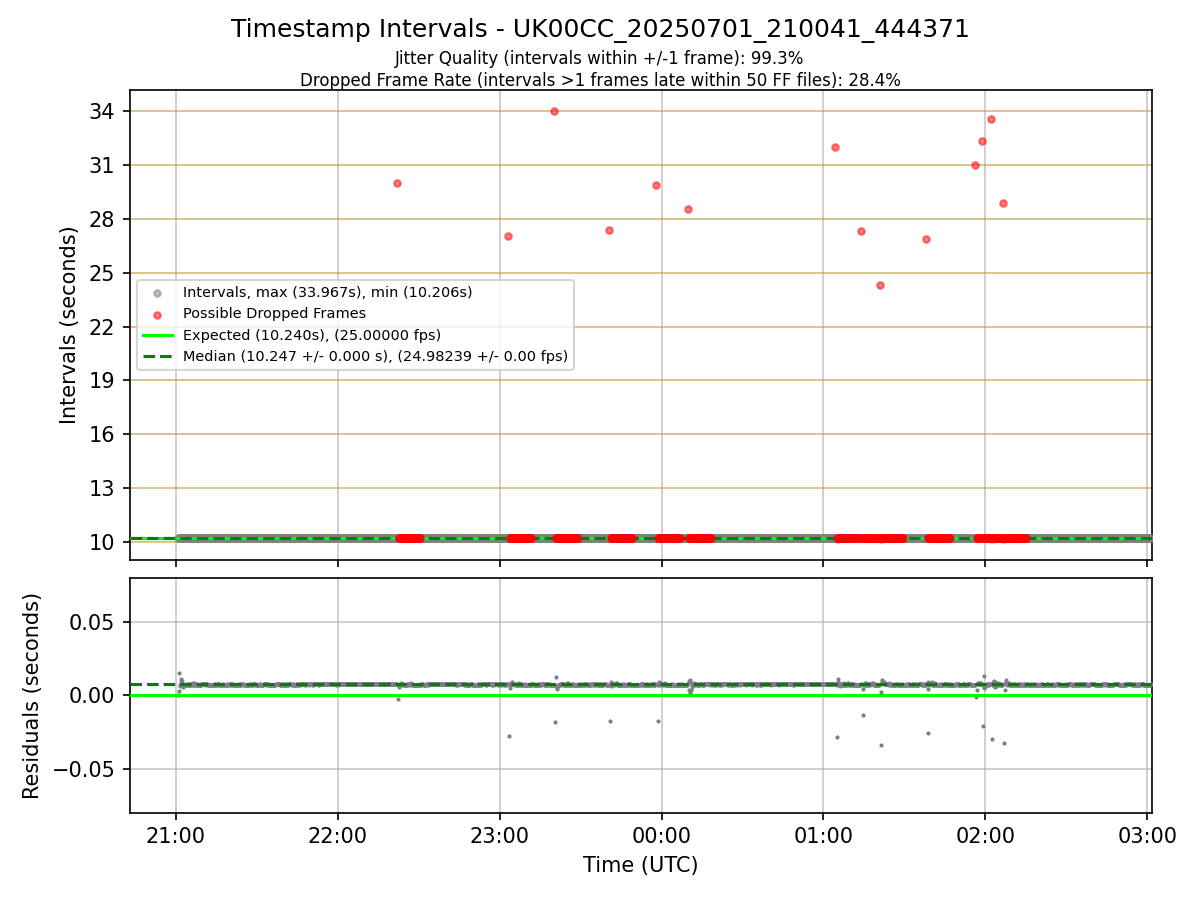
Task: Click the 'Residuals (seconds)' y-axis label
Action: [32, 696]
